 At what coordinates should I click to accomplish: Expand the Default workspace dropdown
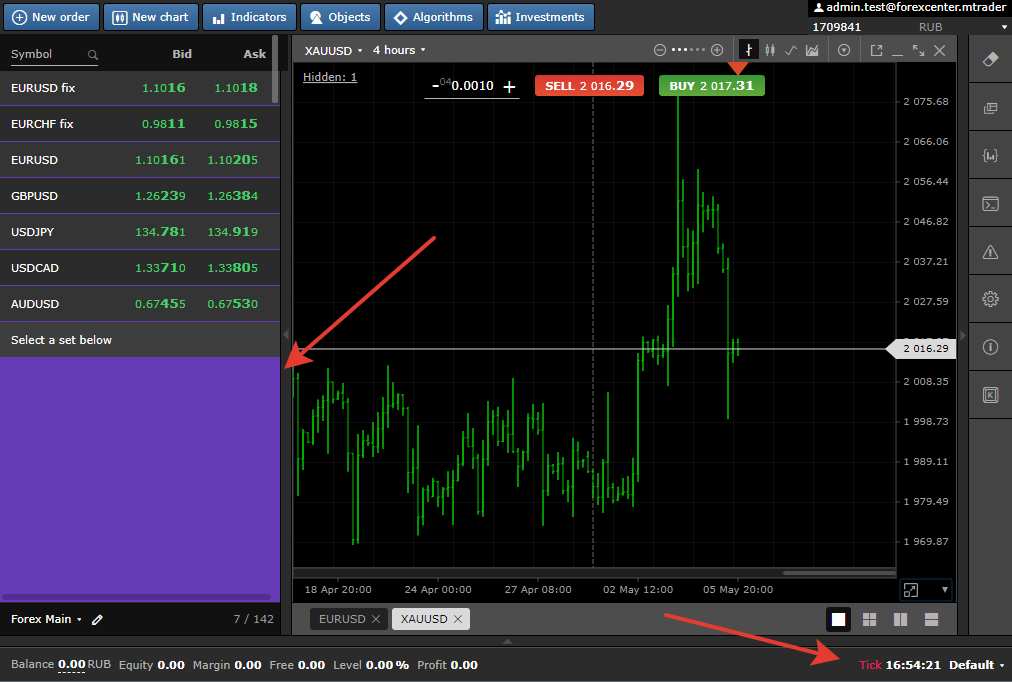976,665
